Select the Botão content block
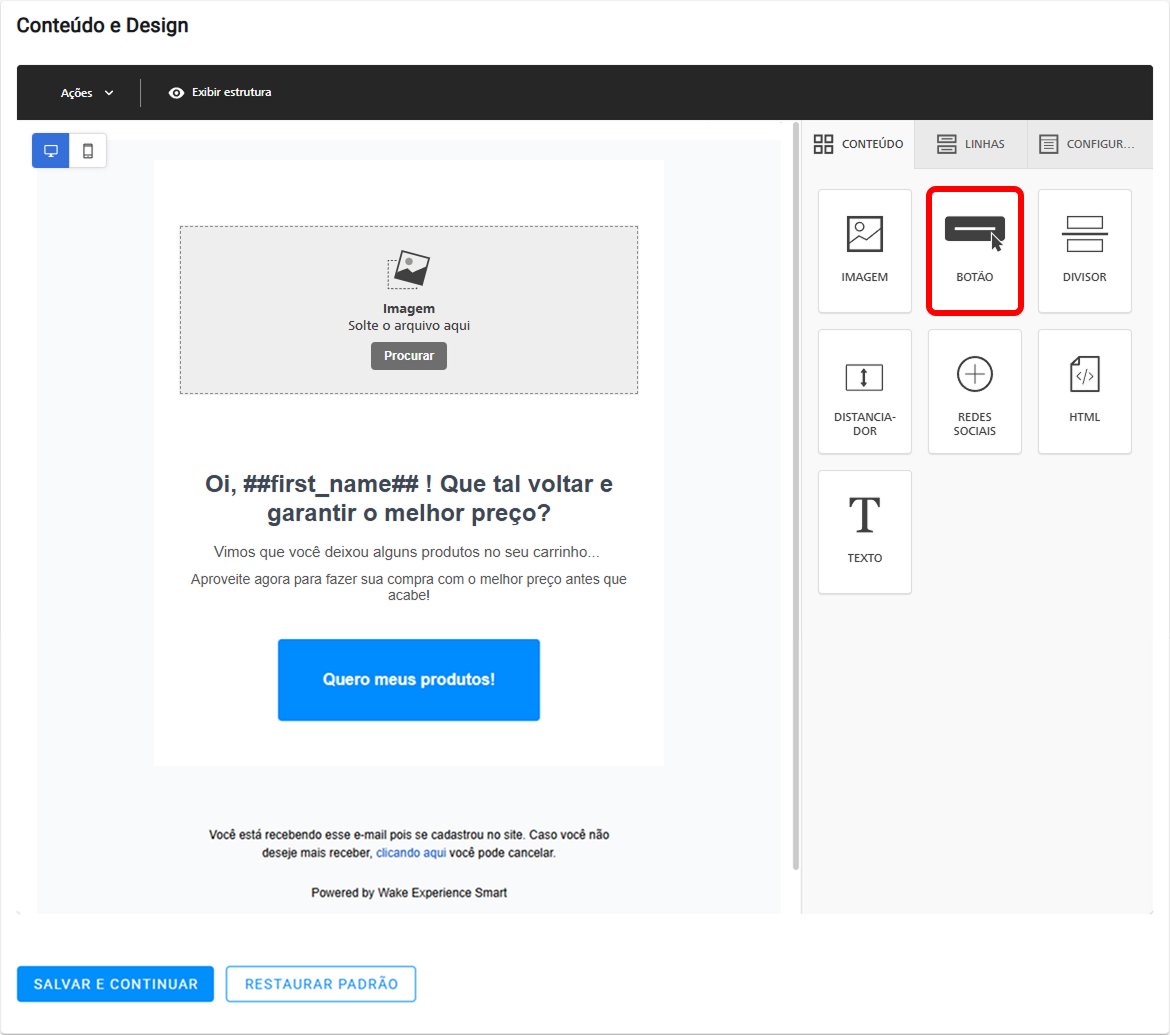 (975, 251)
